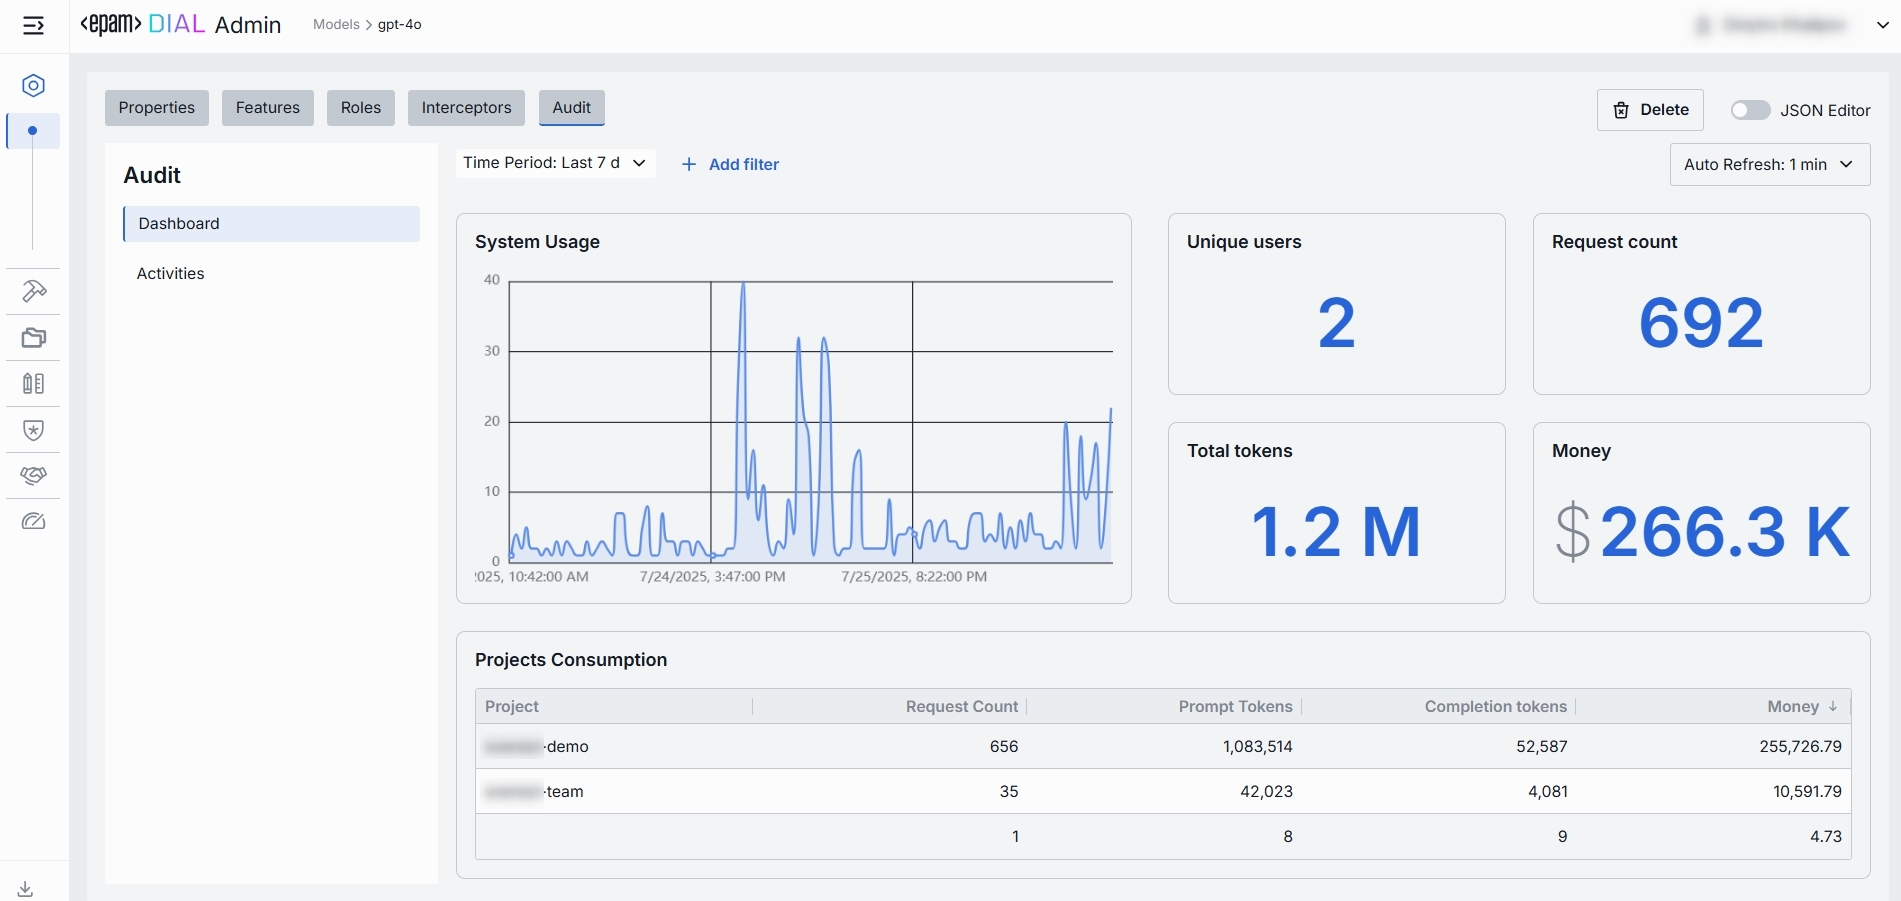Switch to the Features tab
Image resolution: width=1901 pixels, height=901 pixels.
[268, 108]
